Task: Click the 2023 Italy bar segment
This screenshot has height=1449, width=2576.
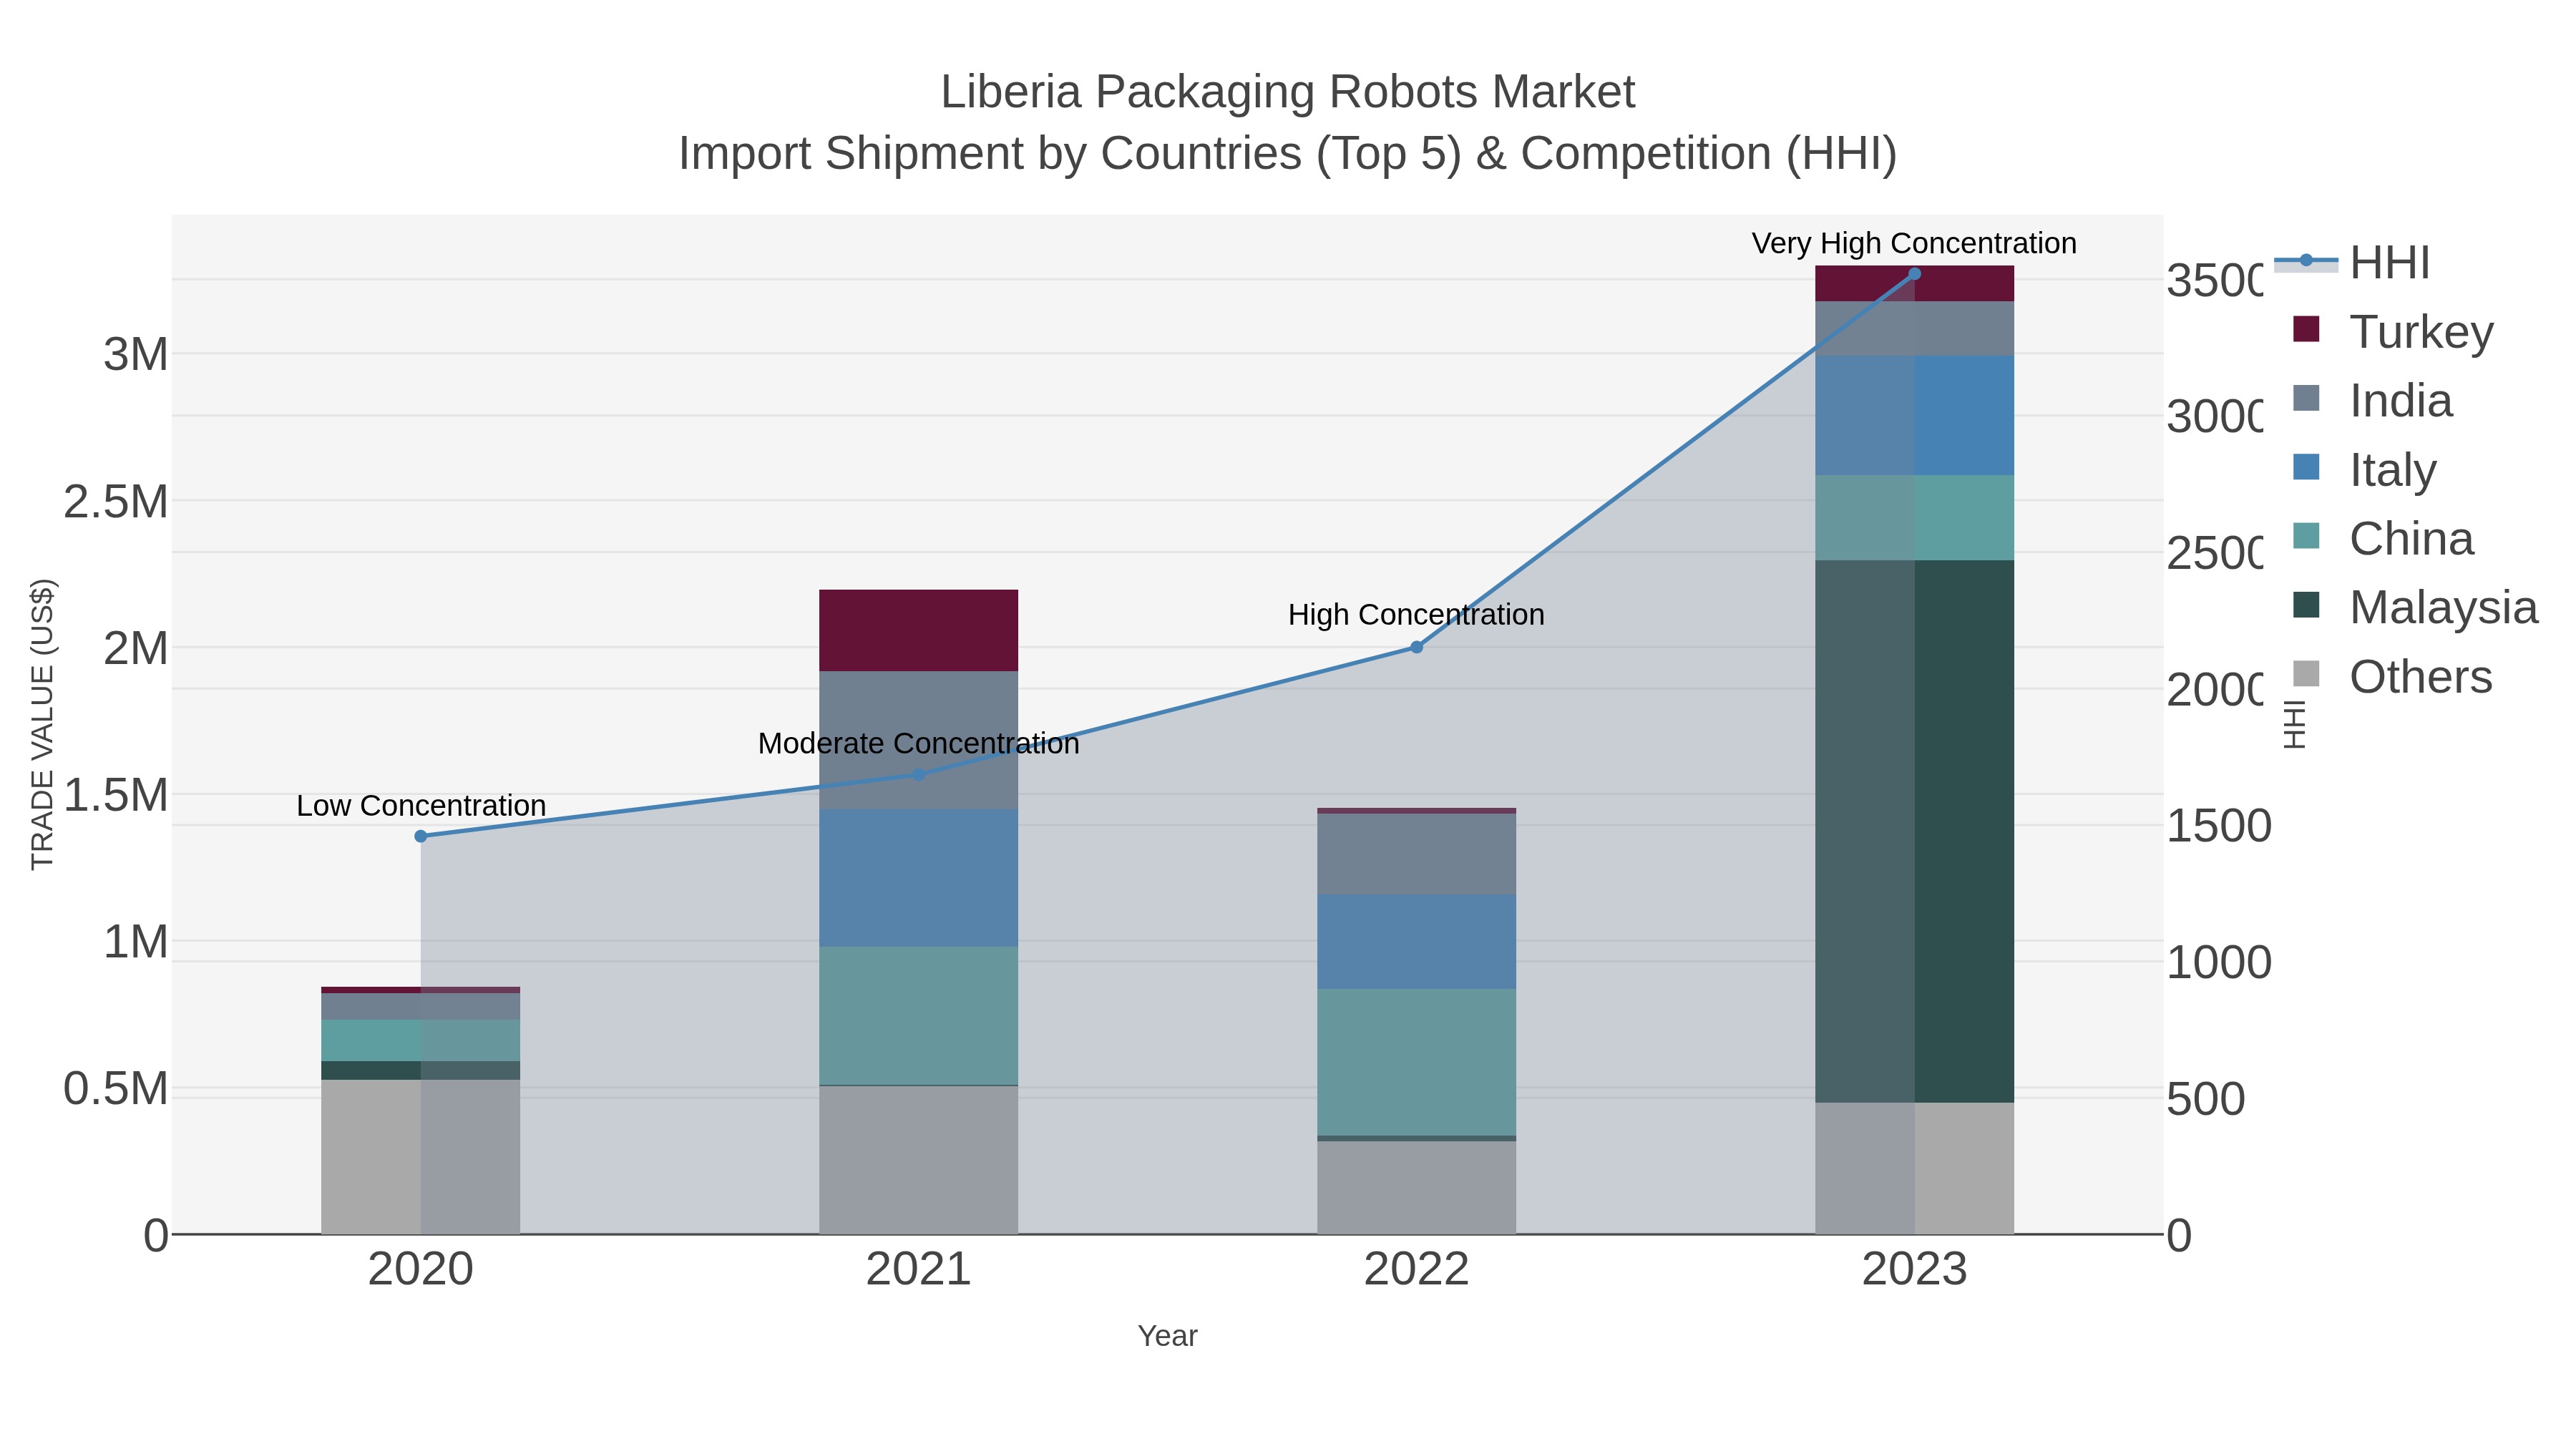Action: point(1914,415)
